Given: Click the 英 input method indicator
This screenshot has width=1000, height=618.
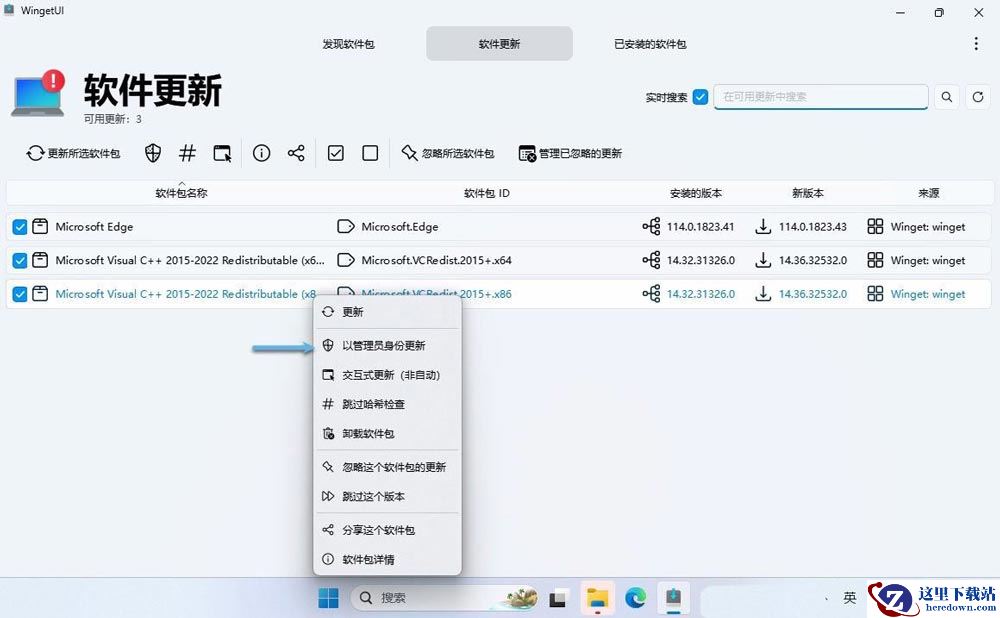Looking at the screenshot, I should pos(850,598).
